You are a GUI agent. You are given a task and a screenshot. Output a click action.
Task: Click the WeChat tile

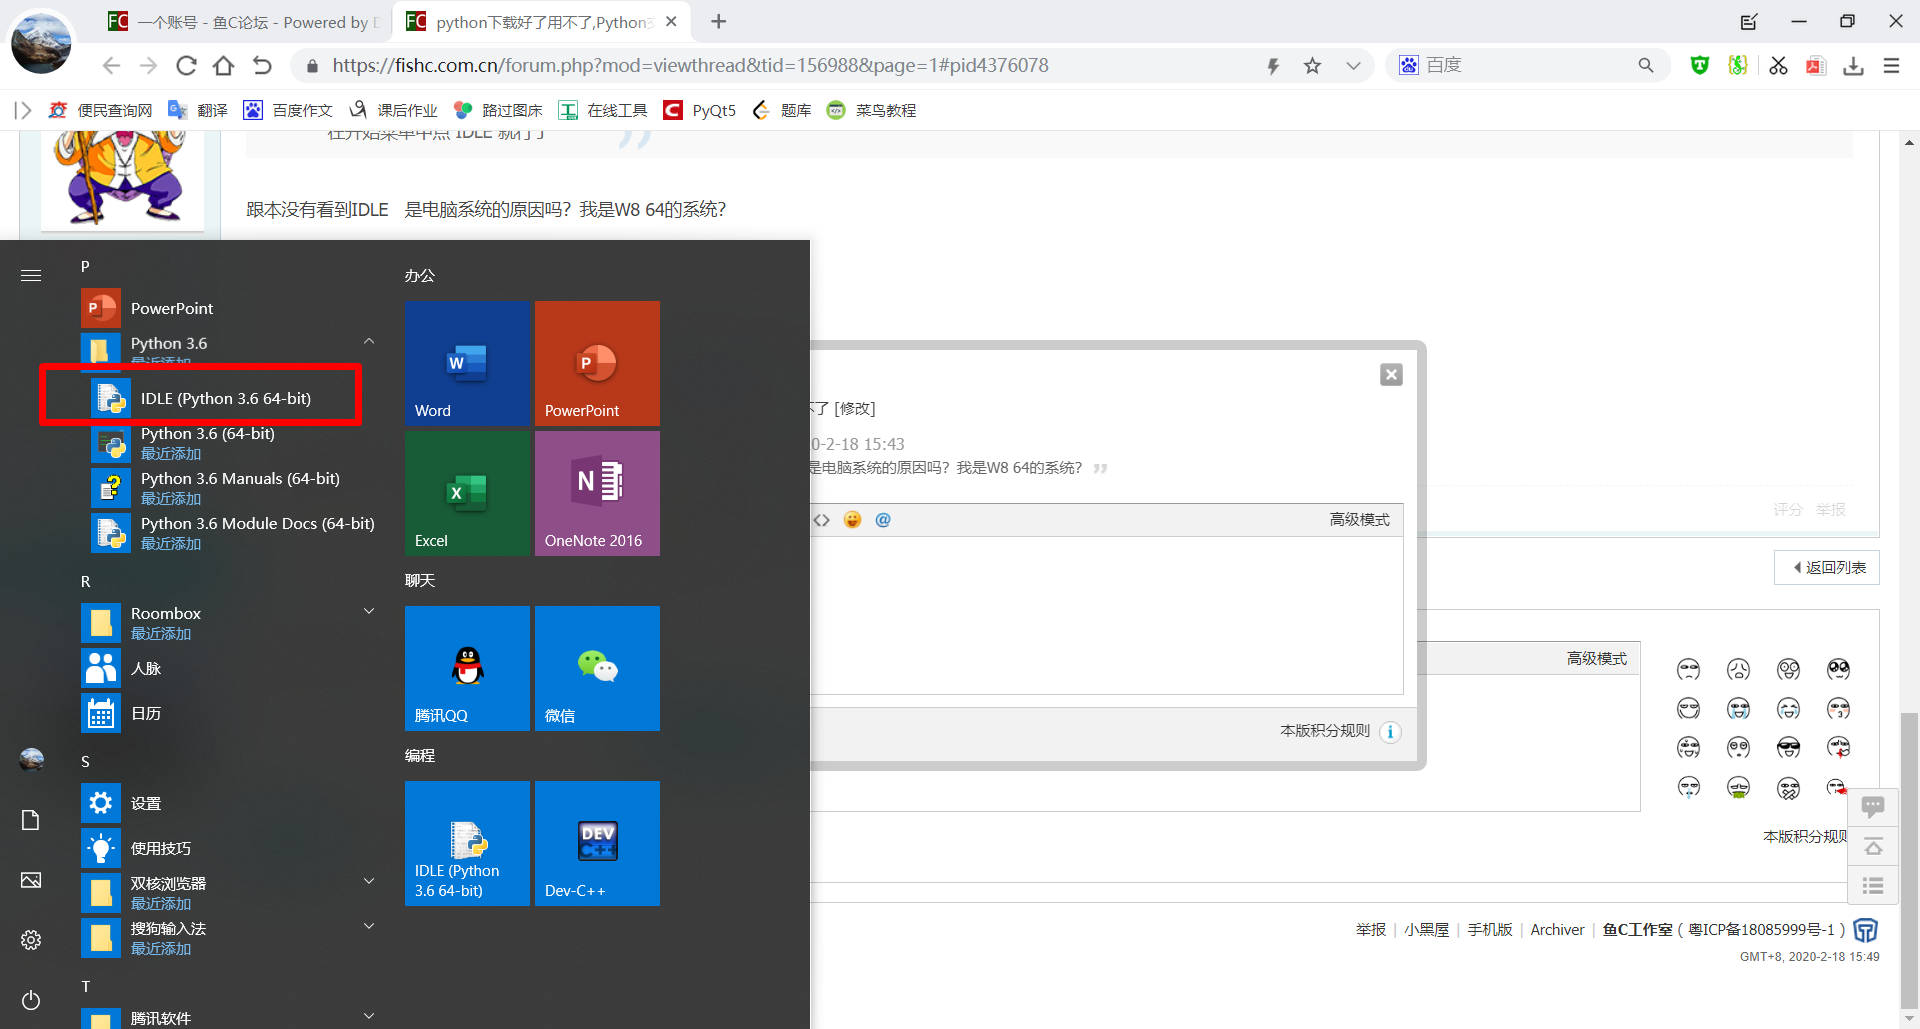pos(597,668)
